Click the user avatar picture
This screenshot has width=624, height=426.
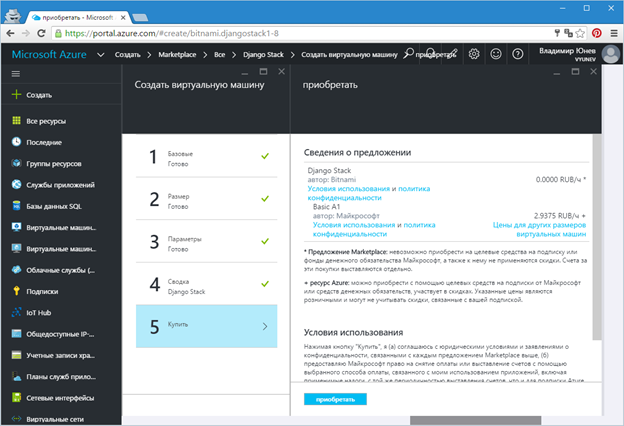coord(610,54)
